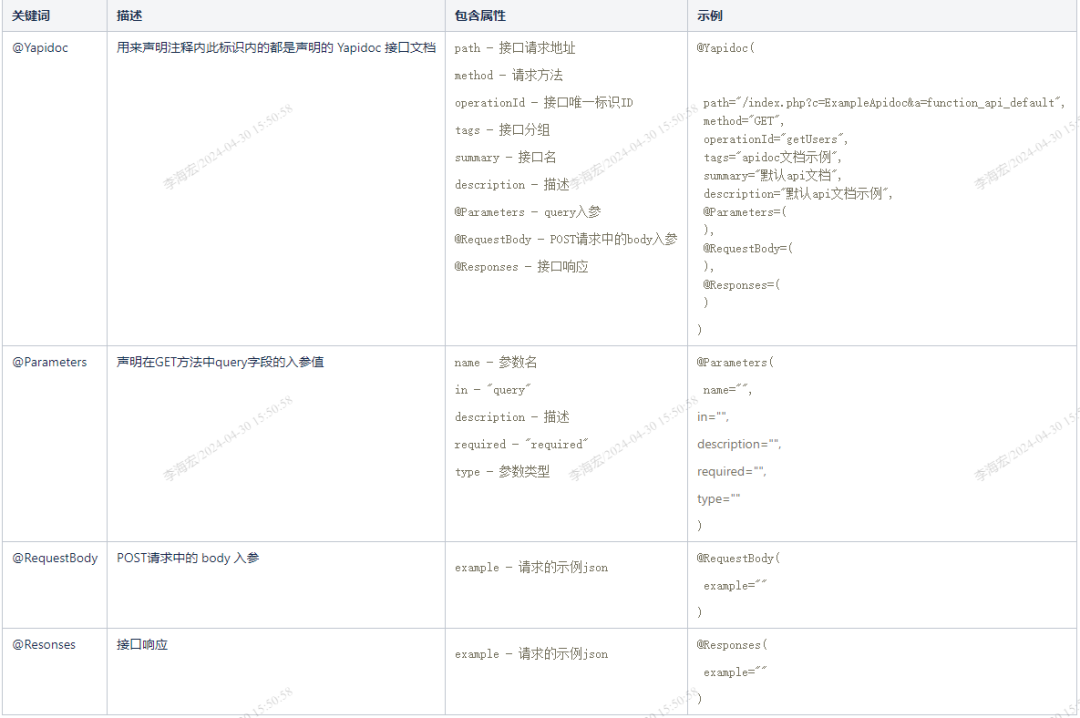Click the '@Responses(' example opening line
1080x718 pixels.
731,645
